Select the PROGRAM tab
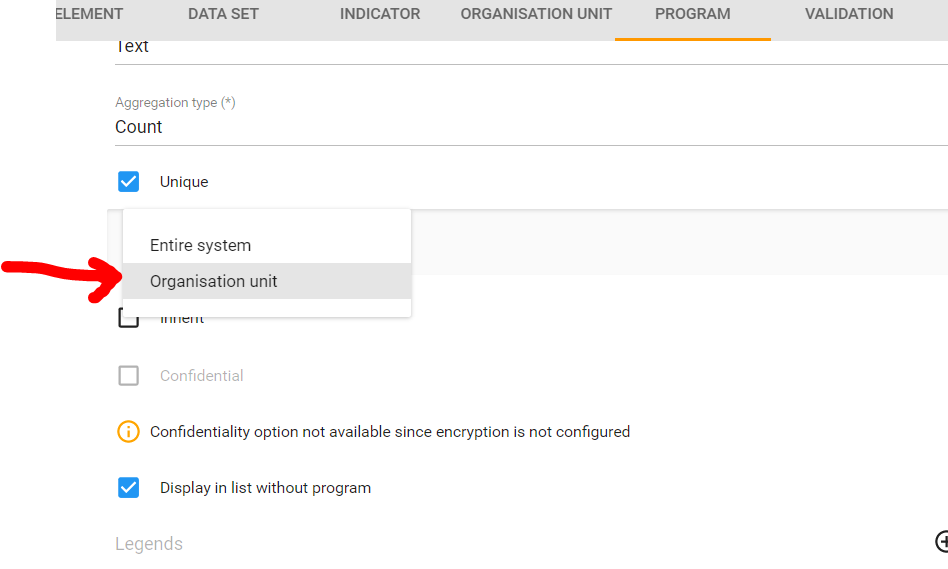This screenshot has width=948, height=569. tap(692, 14)
